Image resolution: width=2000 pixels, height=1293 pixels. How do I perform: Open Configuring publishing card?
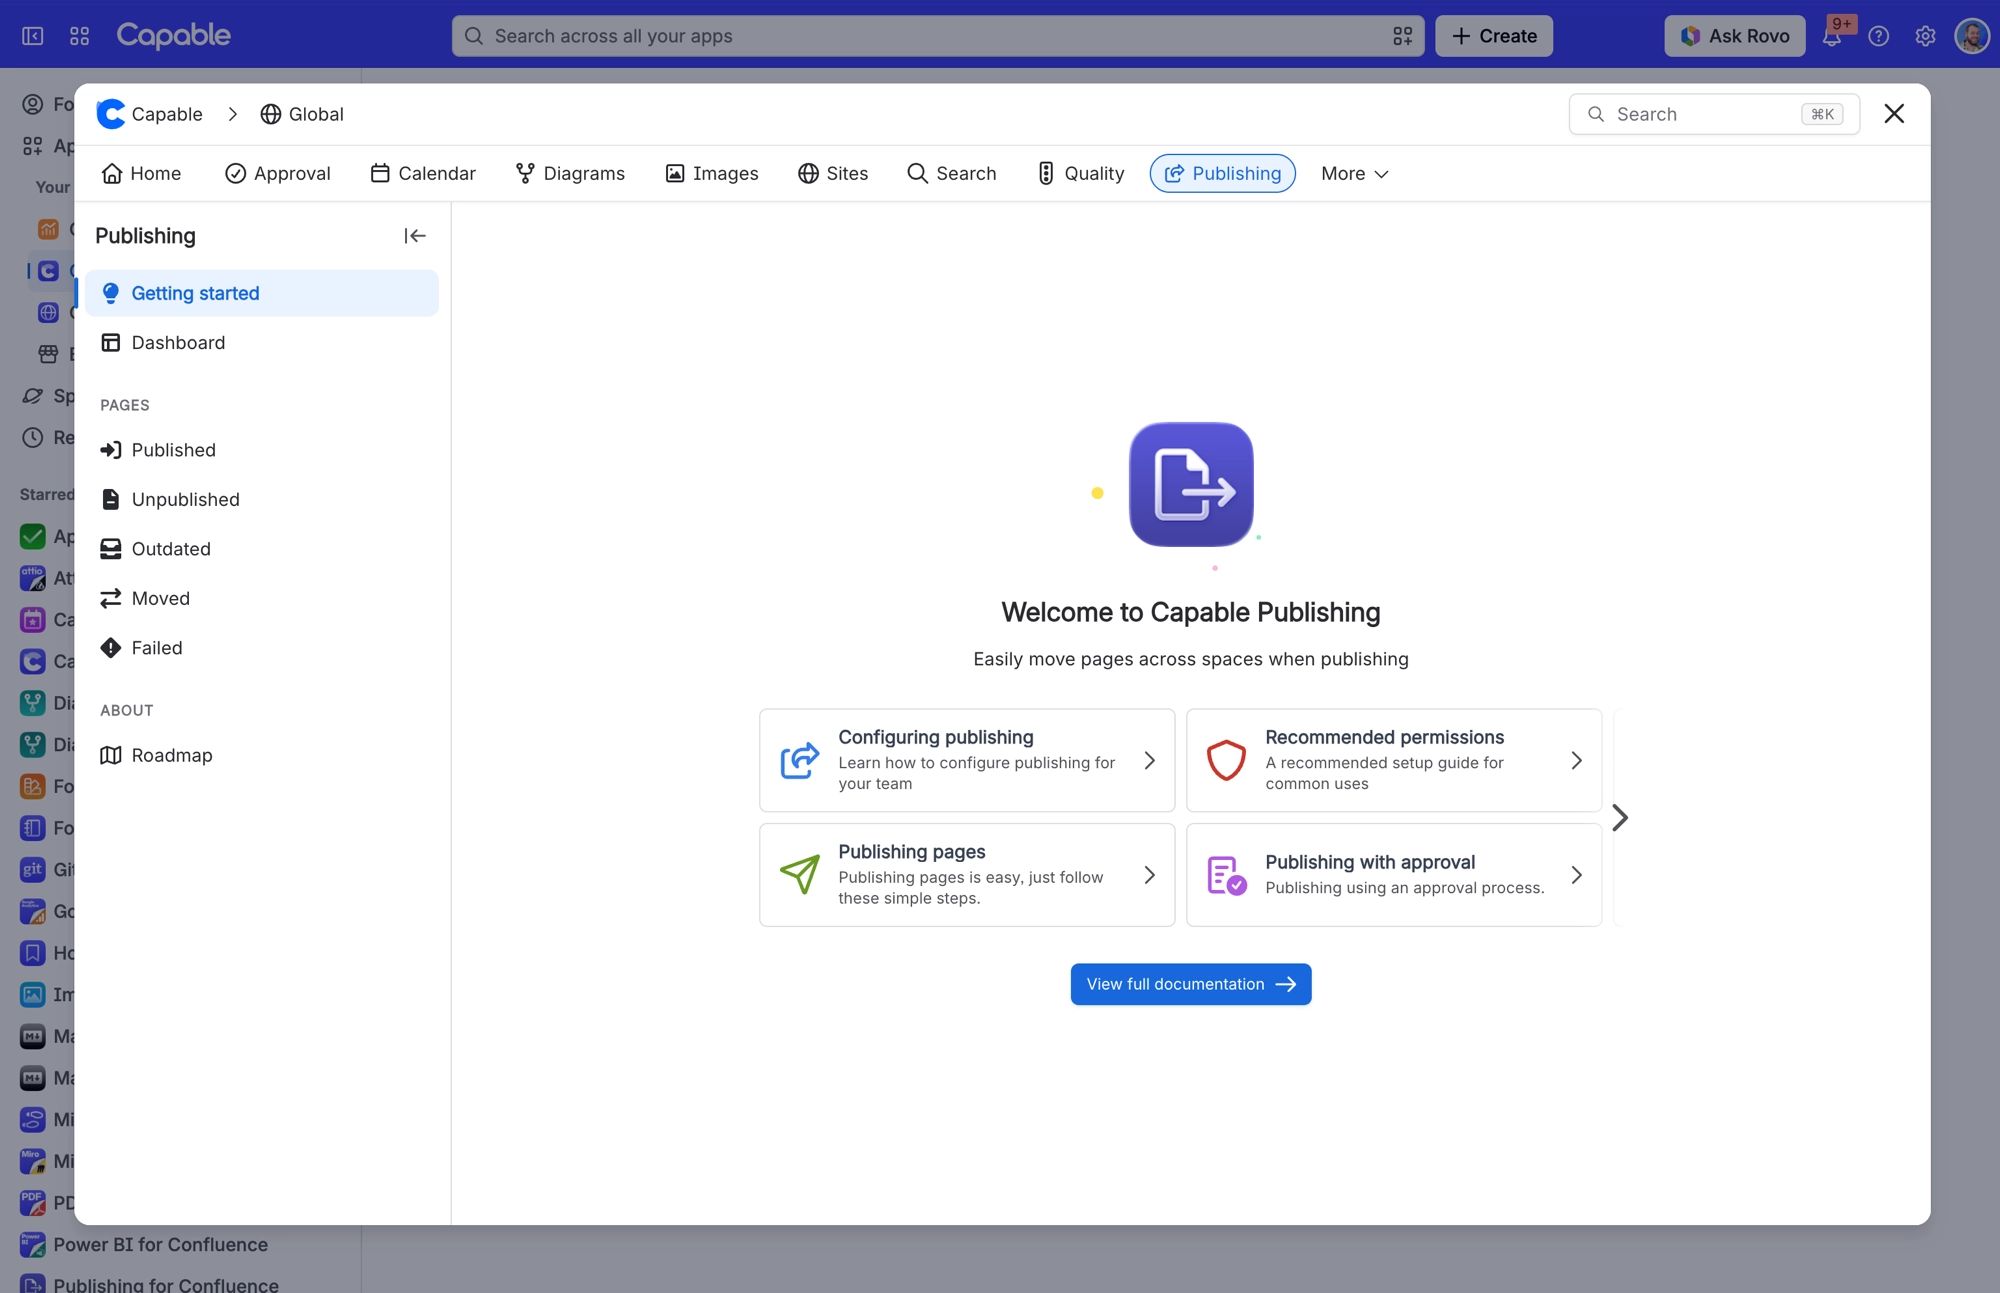[x=967, y=760]
